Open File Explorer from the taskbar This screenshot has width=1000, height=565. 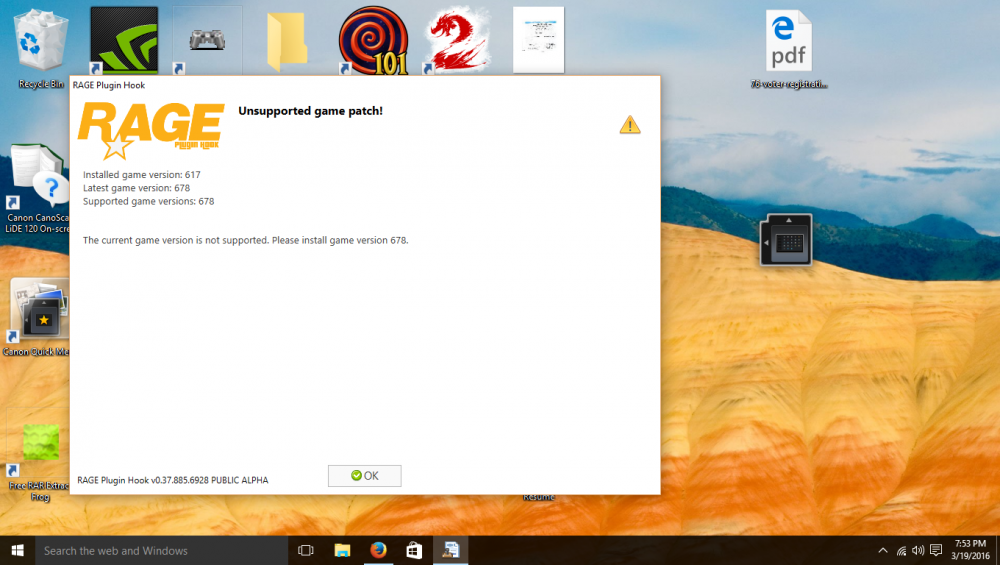click(x=342, y=550)
